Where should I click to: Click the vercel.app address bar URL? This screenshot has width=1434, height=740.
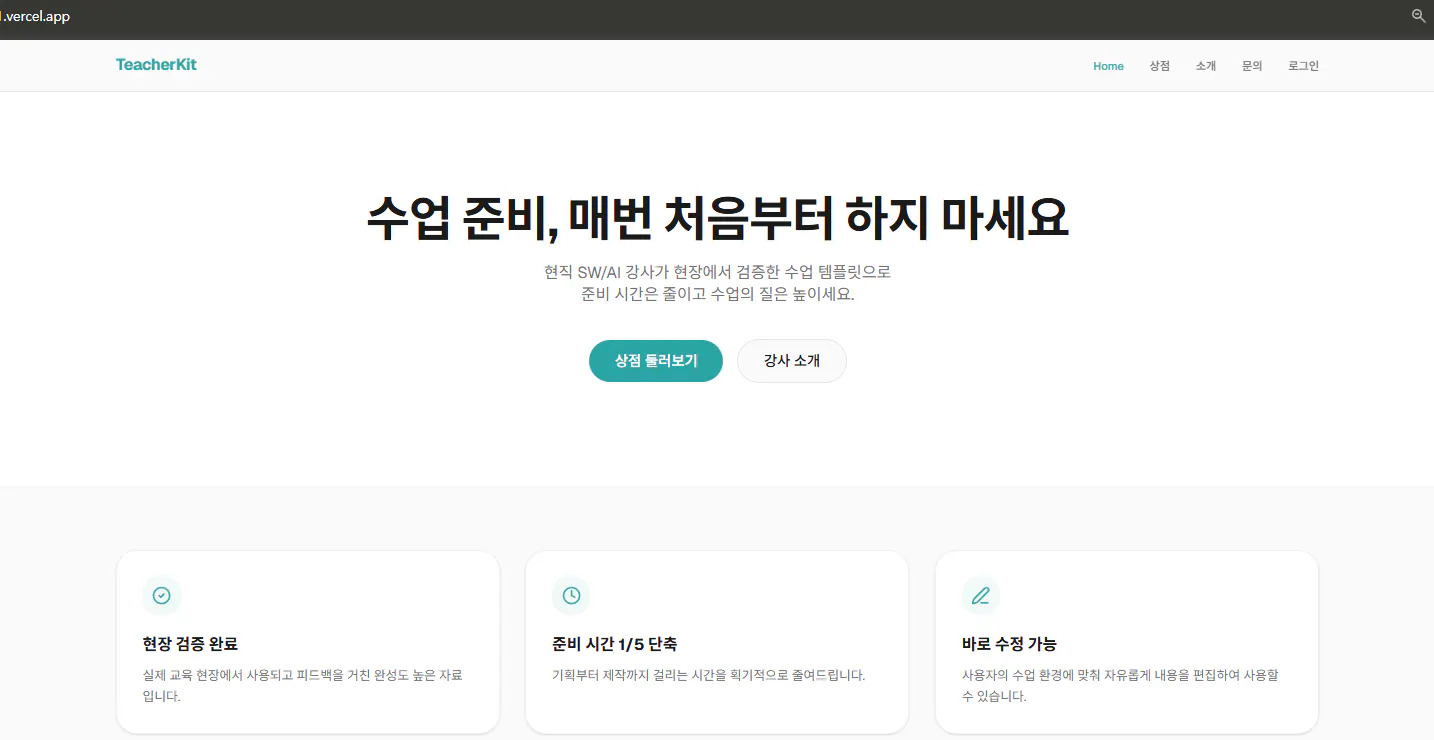coord(36,16)
